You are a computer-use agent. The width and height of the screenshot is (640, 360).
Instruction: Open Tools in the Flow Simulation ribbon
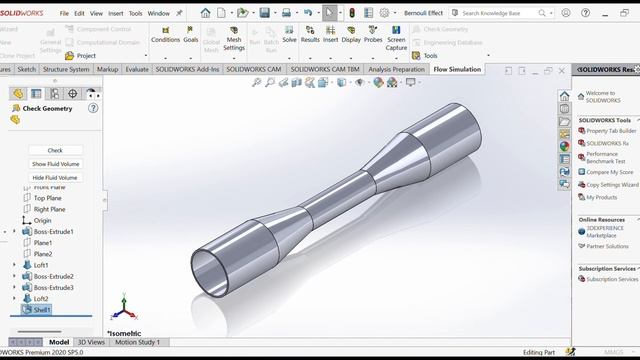[425, 56]
